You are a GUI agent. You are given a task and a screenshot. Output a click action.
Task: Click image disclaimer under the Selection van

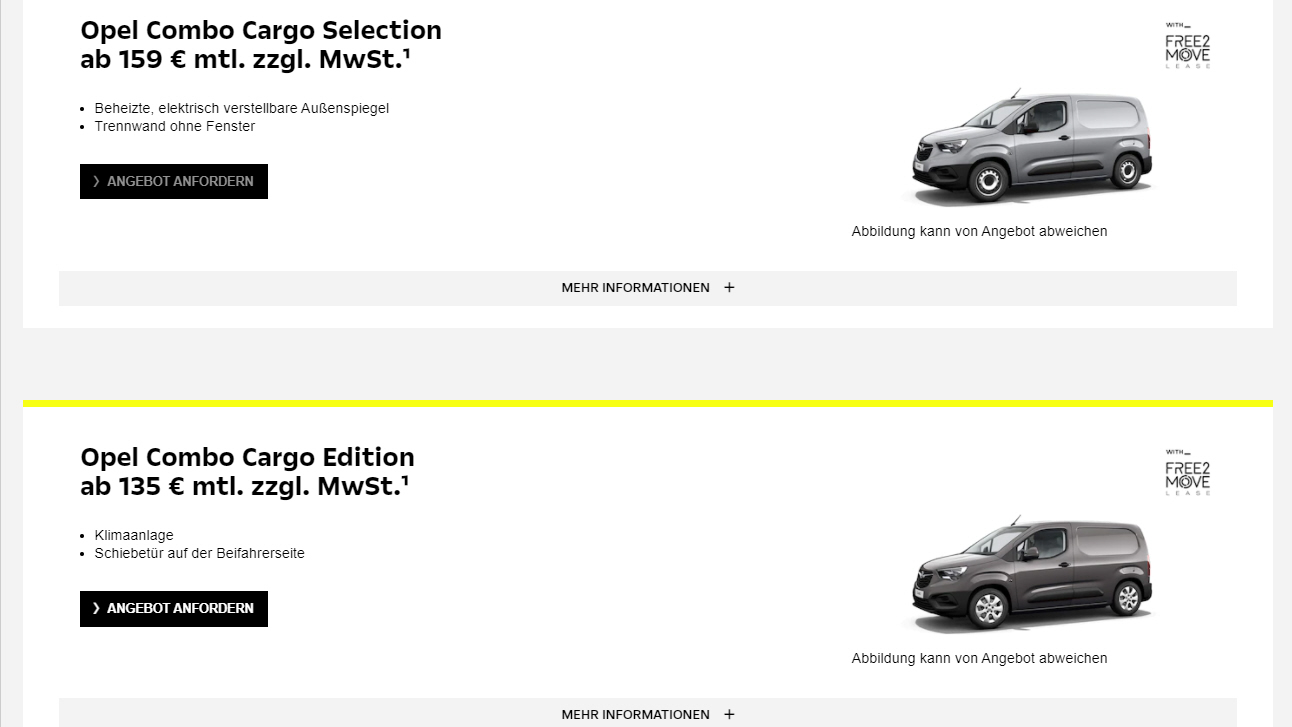979,231
